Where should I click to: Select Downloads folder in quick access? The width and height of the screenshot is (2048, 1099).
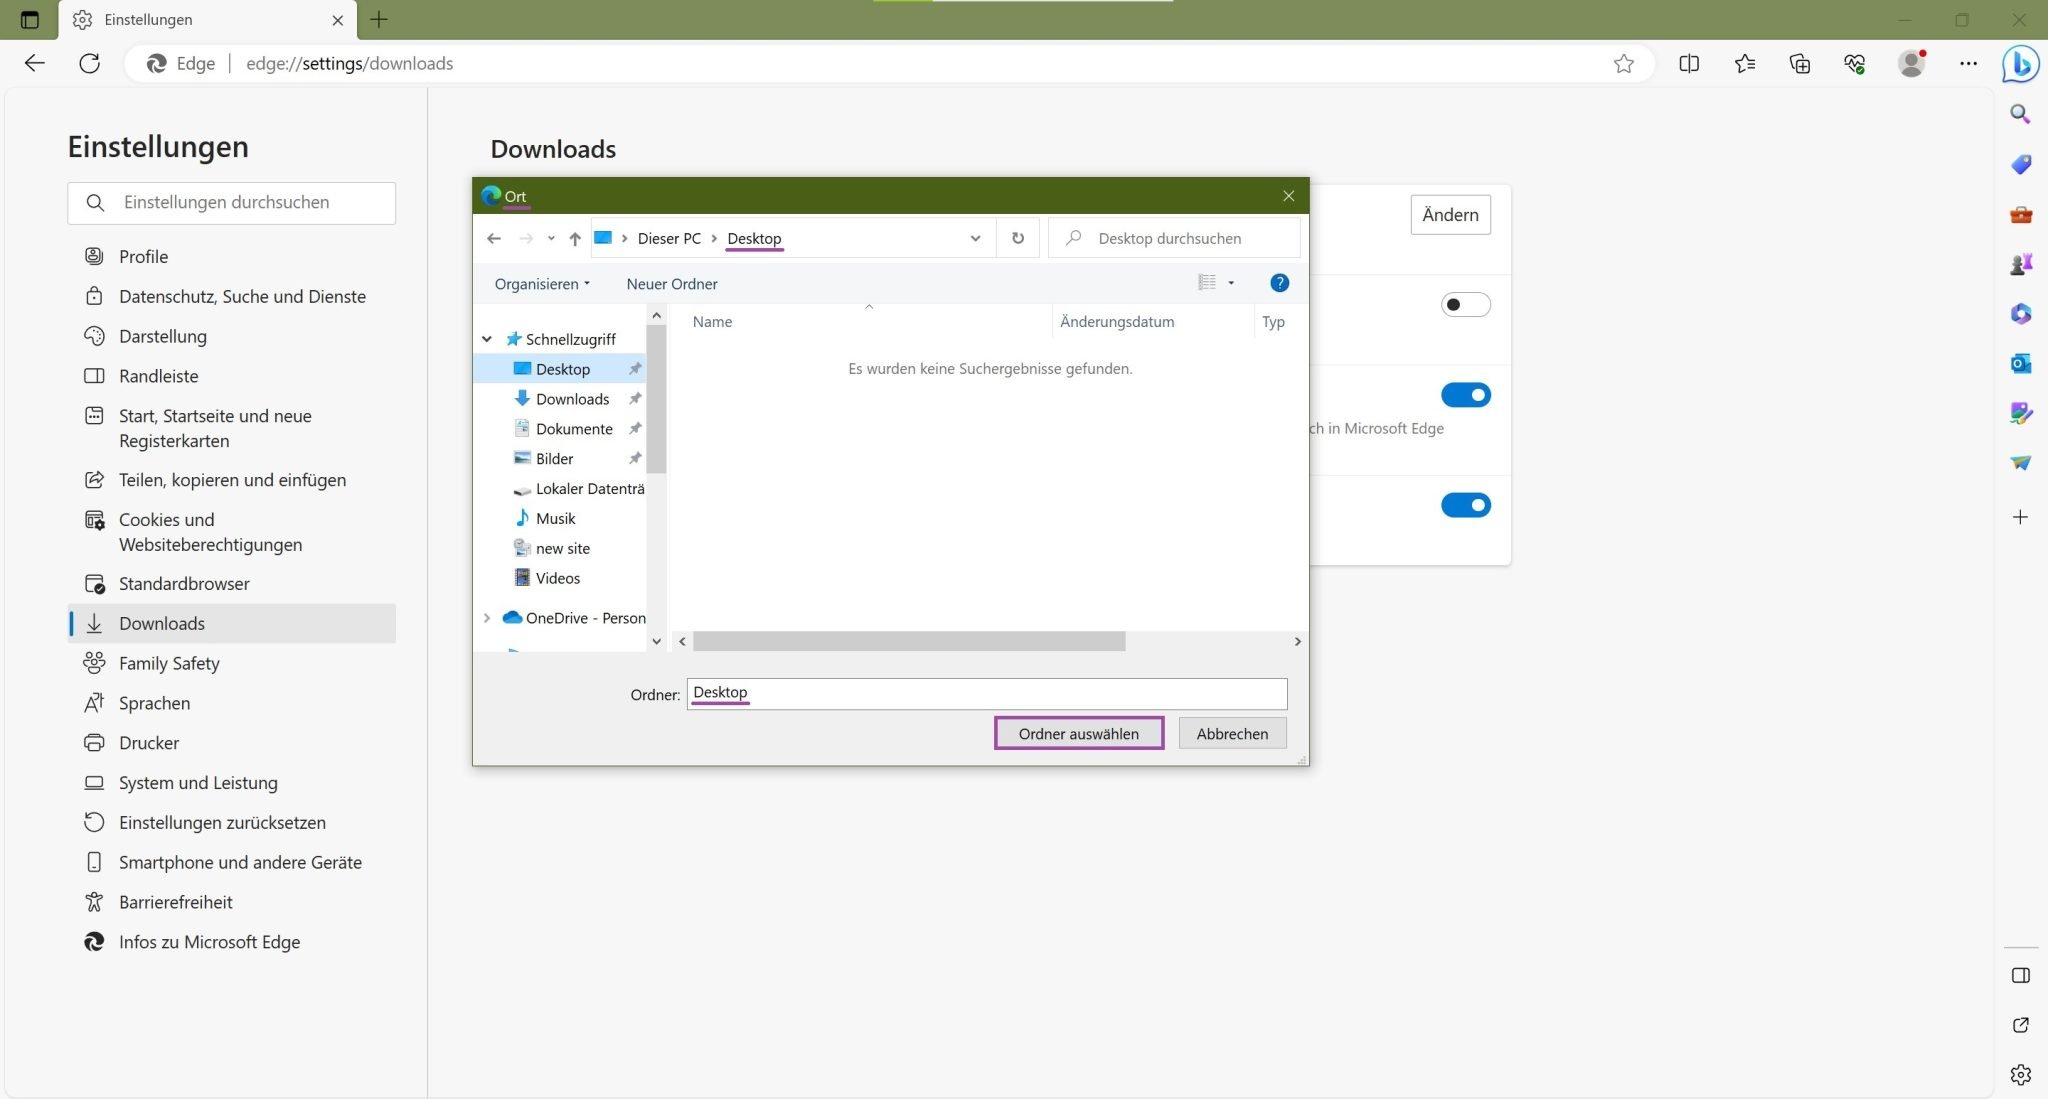[572, 399]
